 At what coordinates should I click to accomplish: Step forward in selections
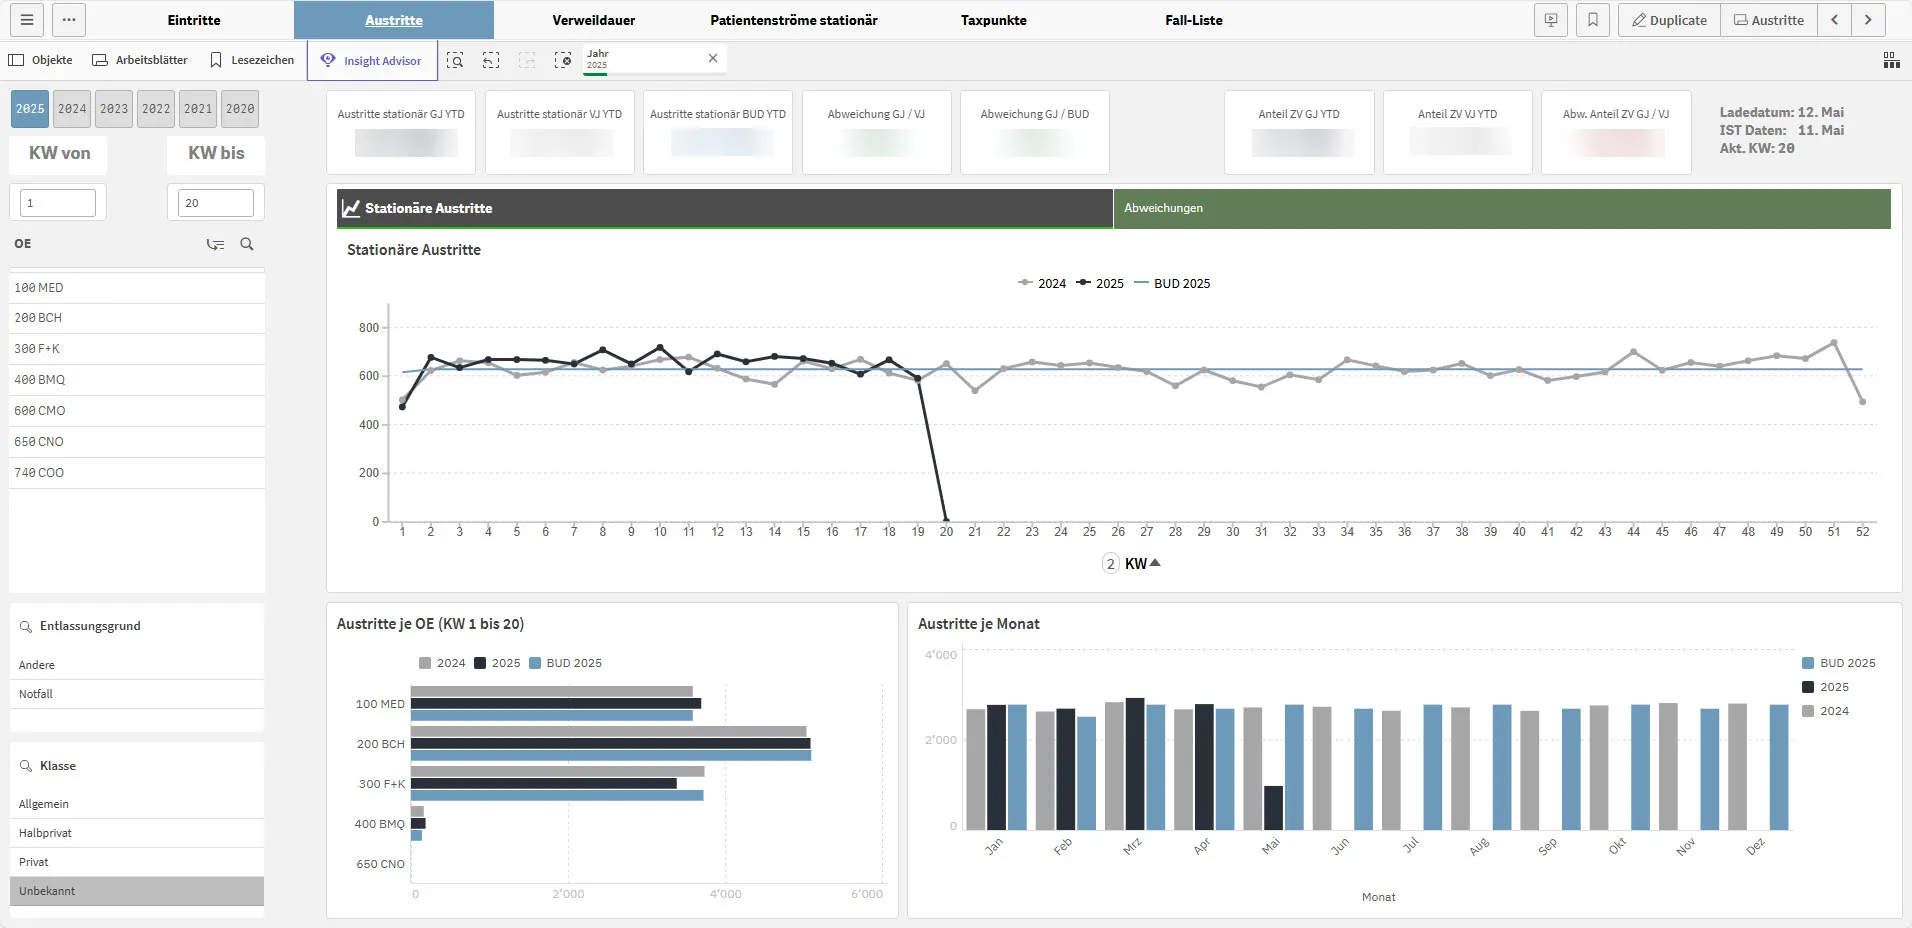pyautogui.click(x=527, y=60)
